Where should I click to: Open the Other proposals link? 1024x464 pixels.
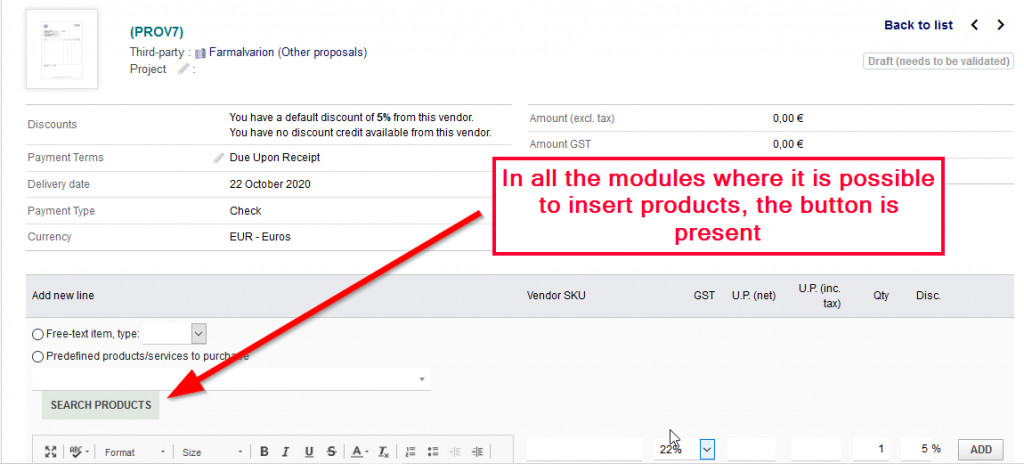(x=323, y=52)
